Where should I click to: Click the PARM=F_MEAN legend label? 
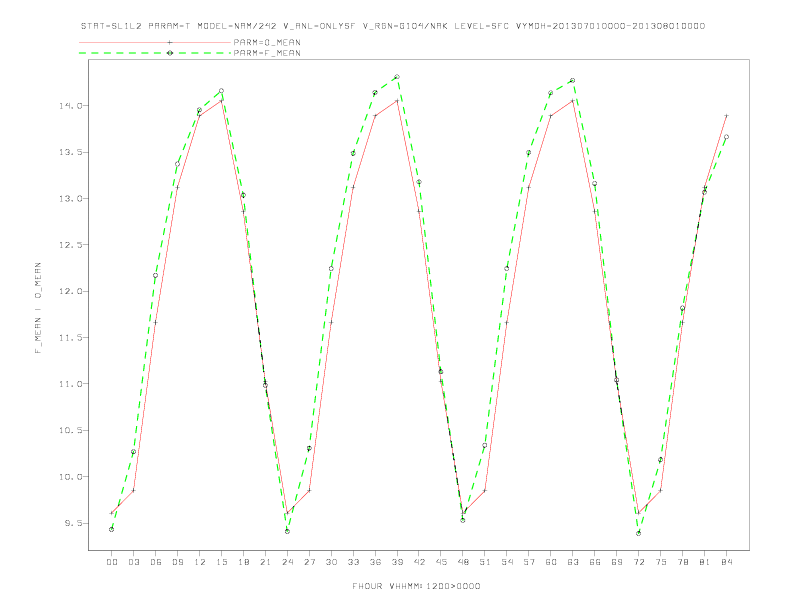pos(267,53)
